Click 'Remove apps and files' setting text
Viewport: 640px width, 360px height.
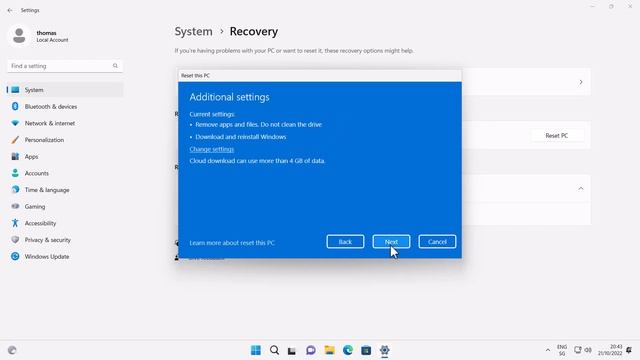[x=258, y=124]
